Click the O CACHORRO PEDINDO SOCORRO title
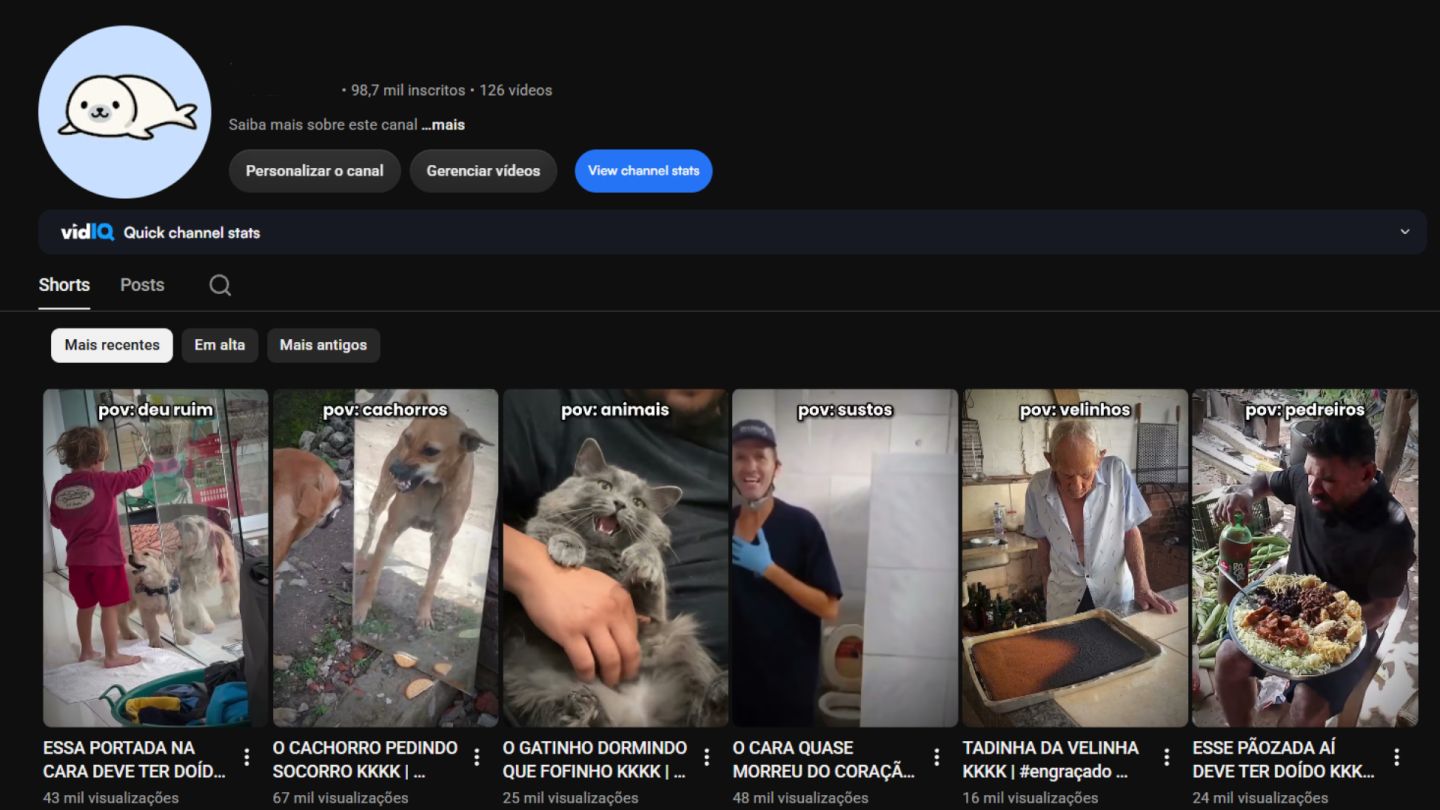1440x810 pixels. (365, 759)
